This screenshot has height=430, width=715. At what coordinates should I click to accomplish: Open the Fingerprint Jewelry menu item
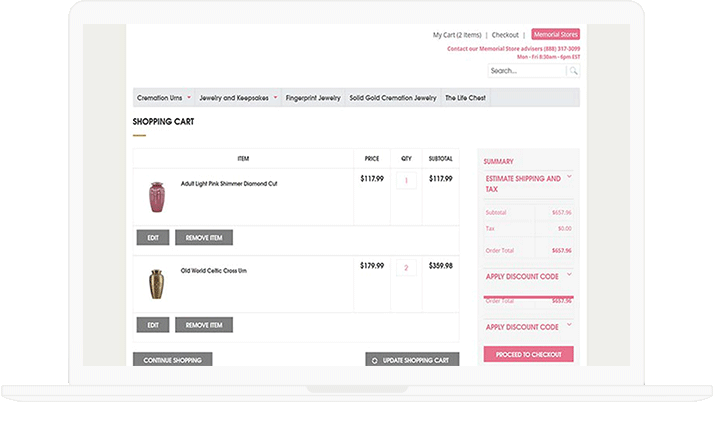coord(313,98)
